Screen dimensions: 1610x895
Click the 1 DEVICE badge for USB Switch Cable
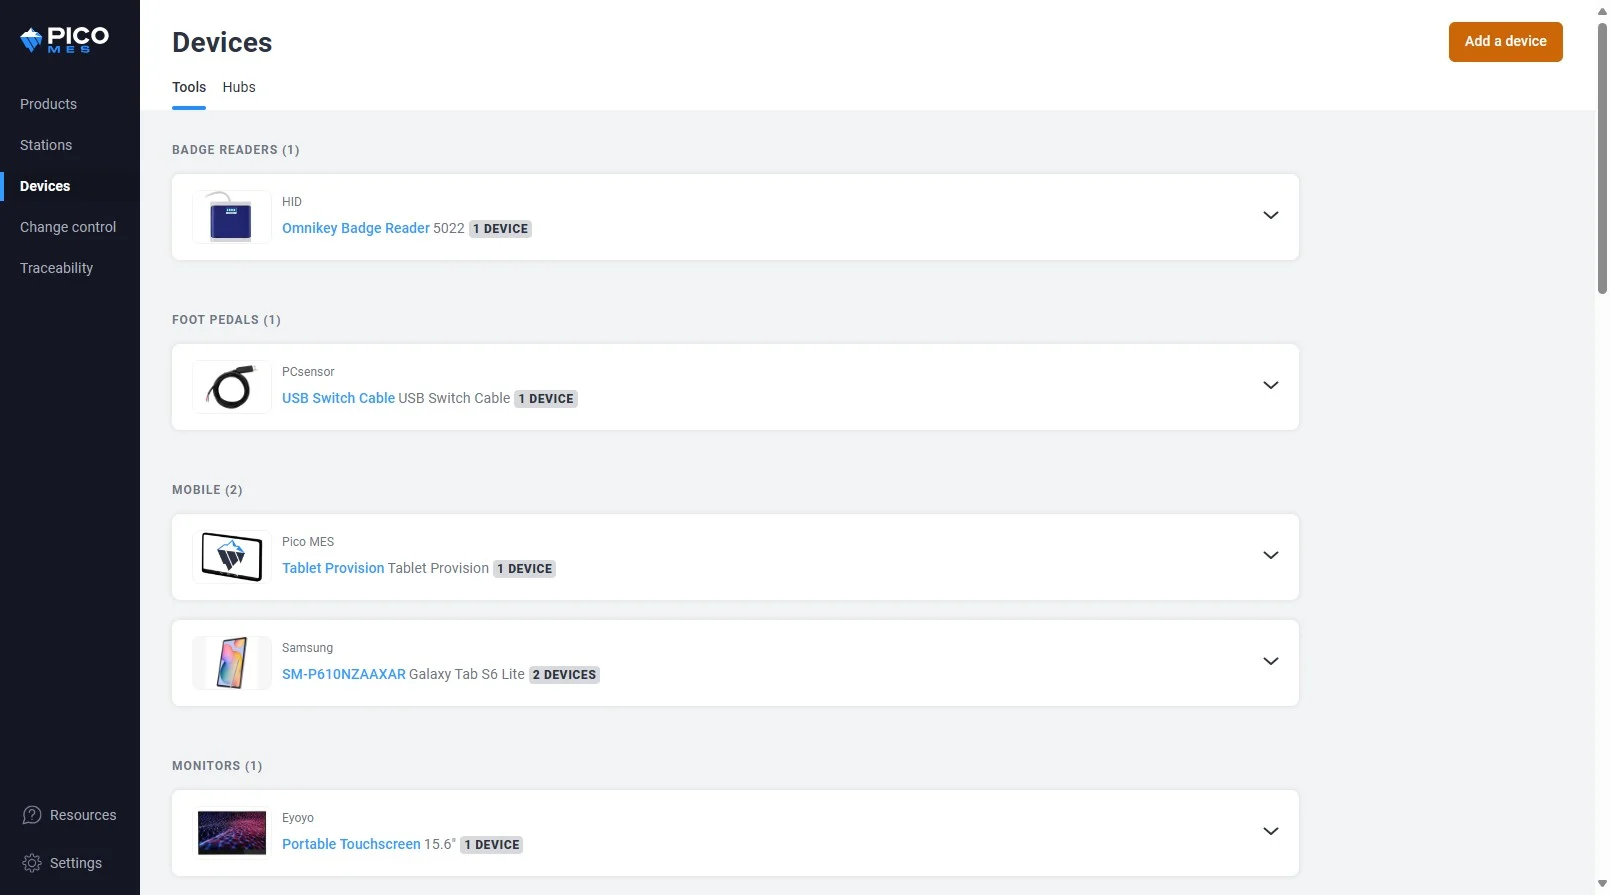click(x=546, y=399)
